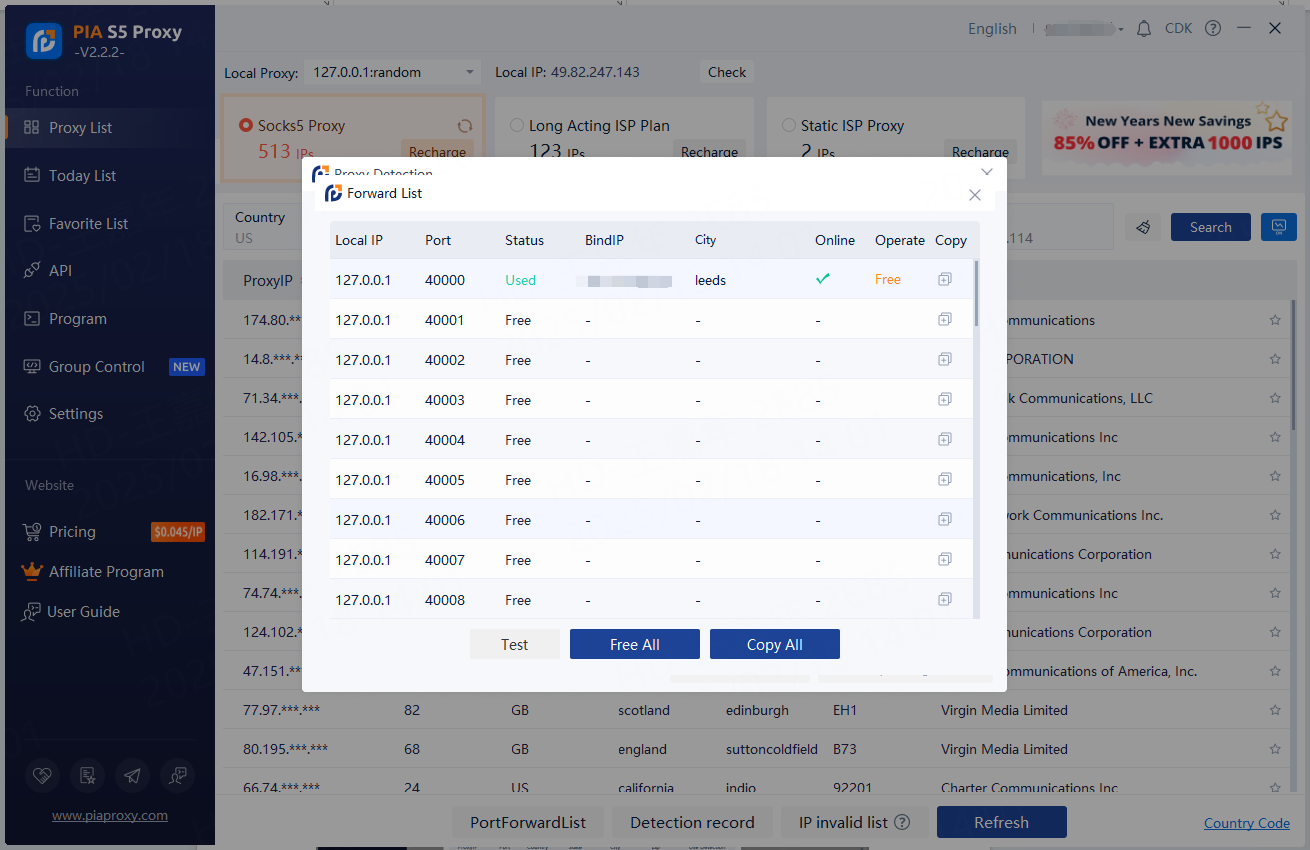Image resolution: width=1310 pixels, height=850 pixels.
Task: Open the handshake icon in sidebar footer
Action: click(40, 775)
